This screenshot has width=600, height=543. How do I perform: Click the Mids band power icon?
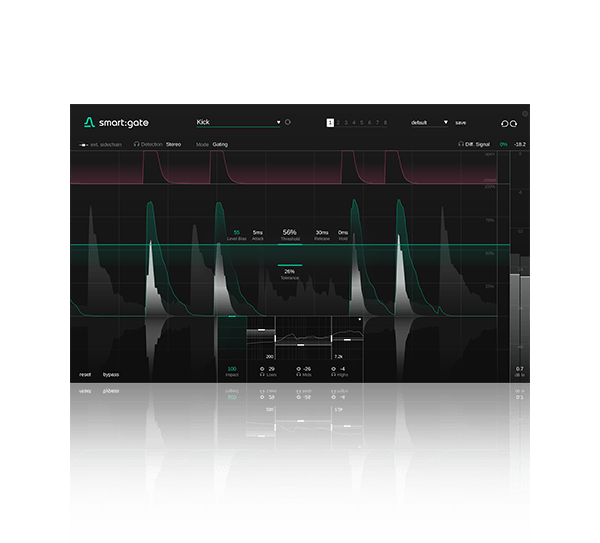point(298,369)
